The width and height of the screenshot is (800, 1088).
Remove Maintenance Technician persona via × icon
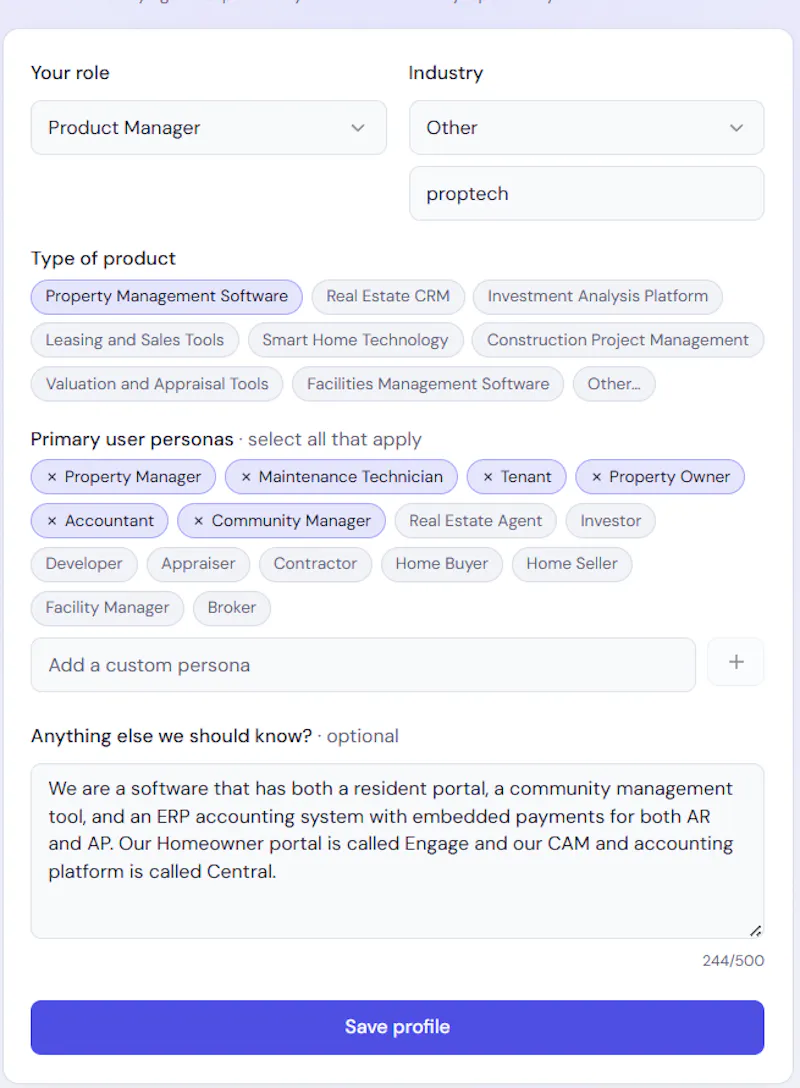click(246, 477)
